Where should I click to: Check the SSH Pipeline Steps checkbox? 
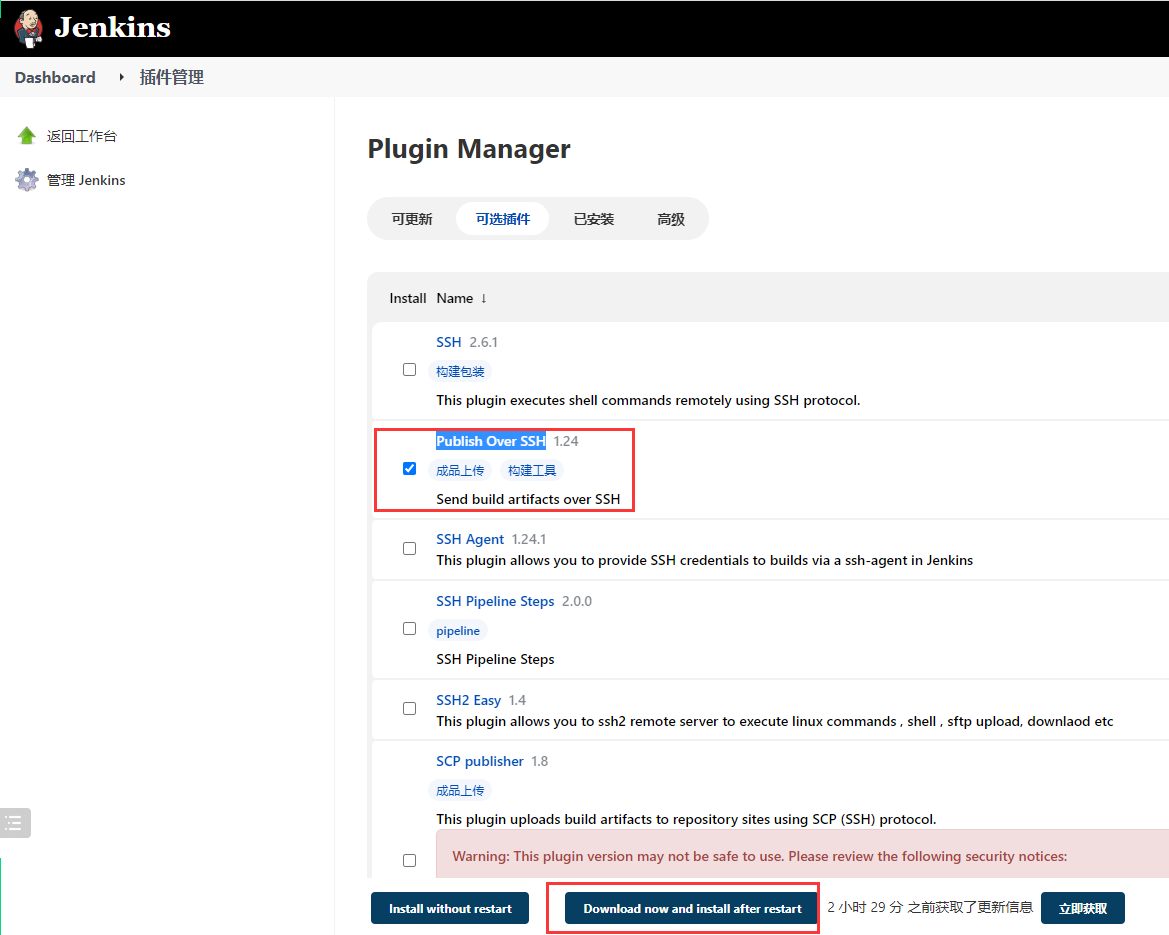point(409,629)
